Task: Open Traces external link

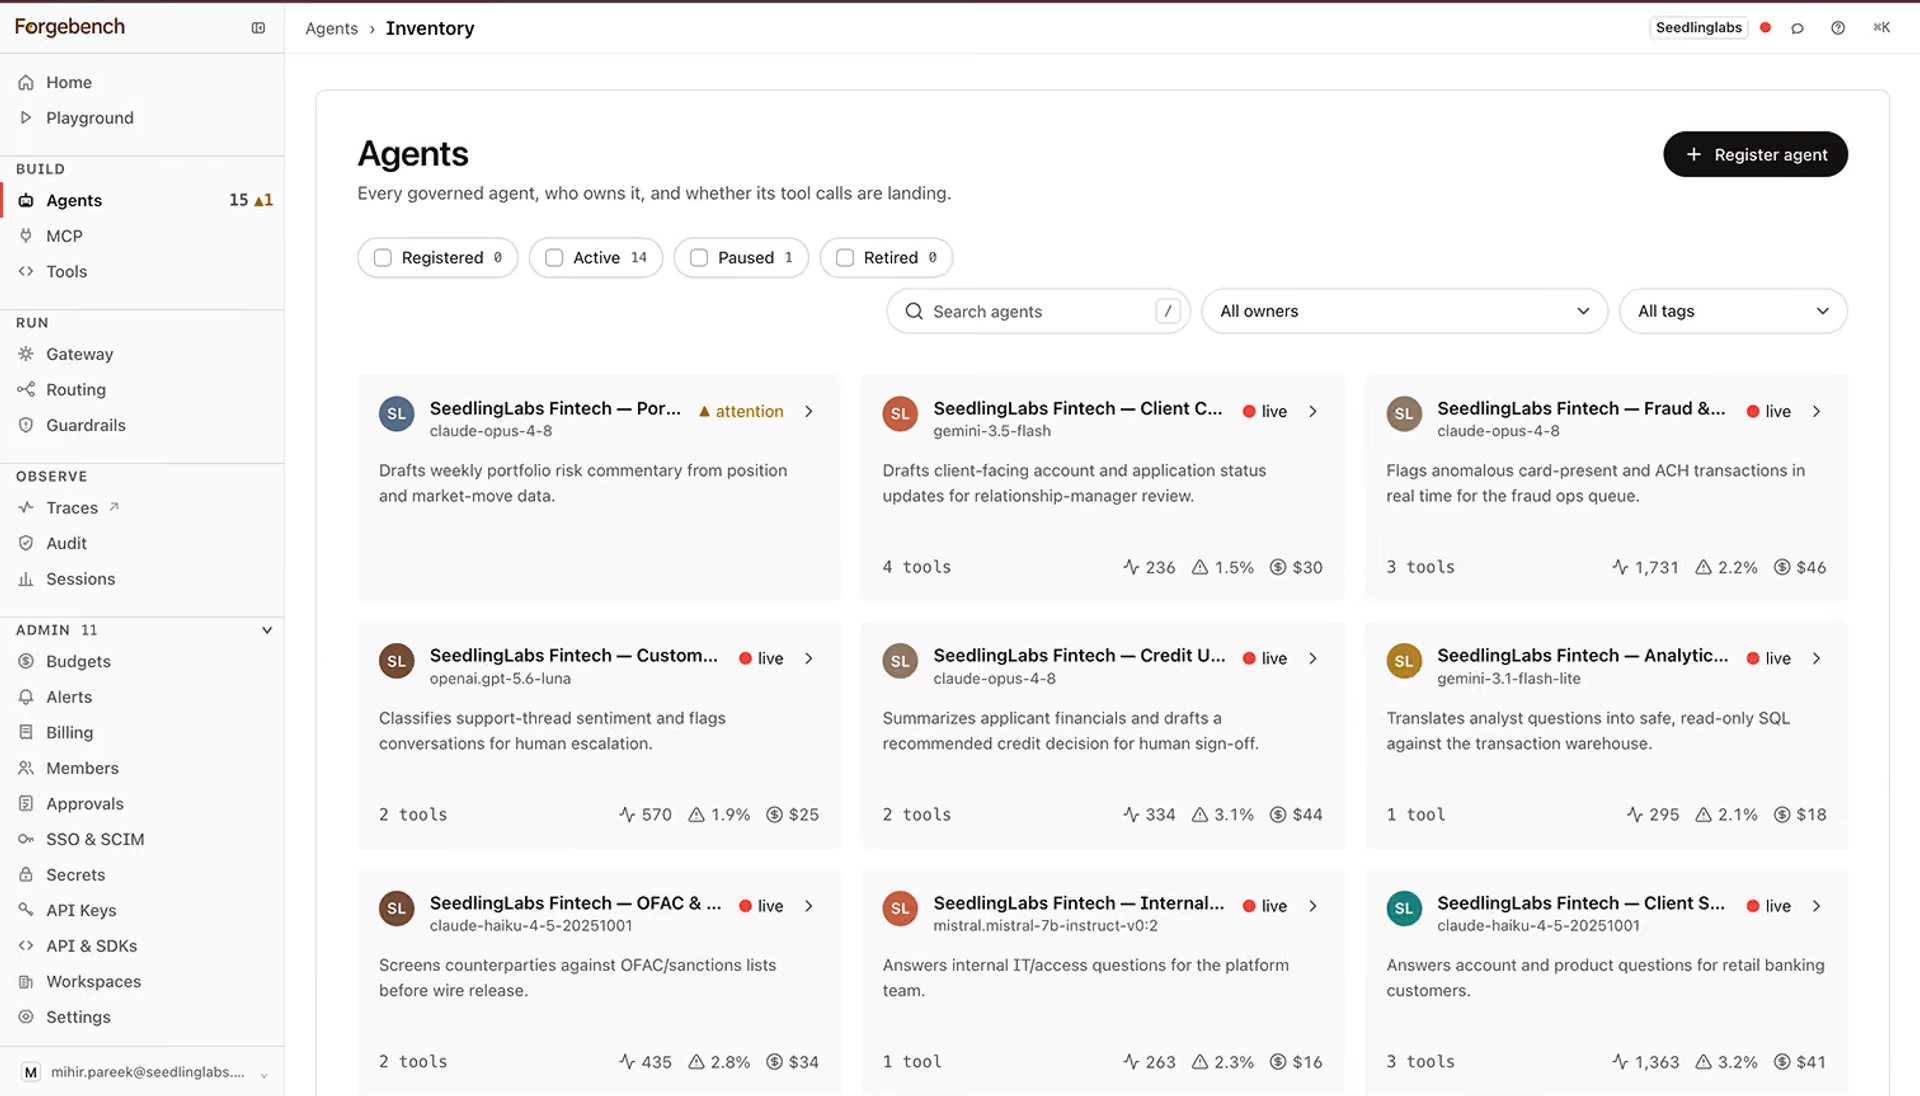Action: [x=72, y=508]
